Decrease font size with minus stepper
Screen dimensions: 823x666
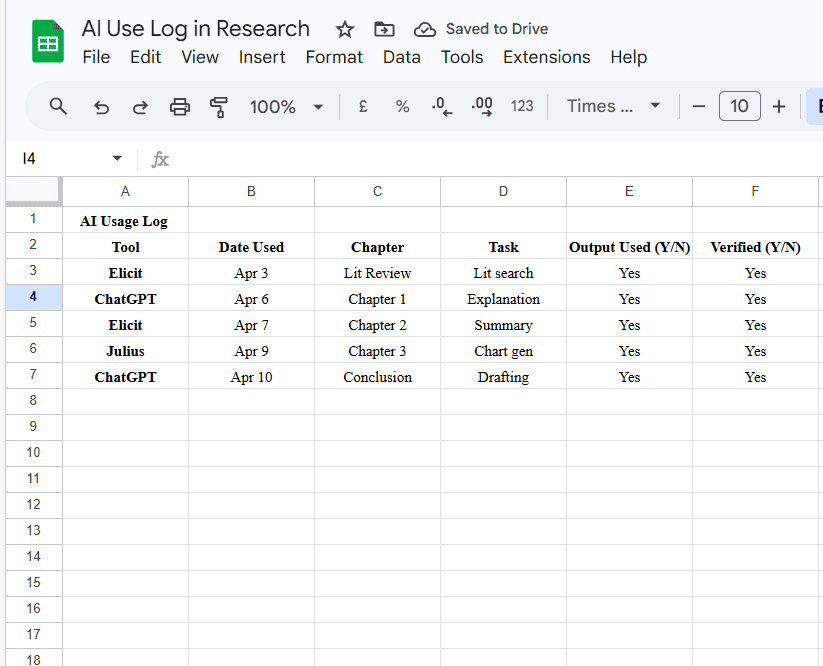pos(698,105)
